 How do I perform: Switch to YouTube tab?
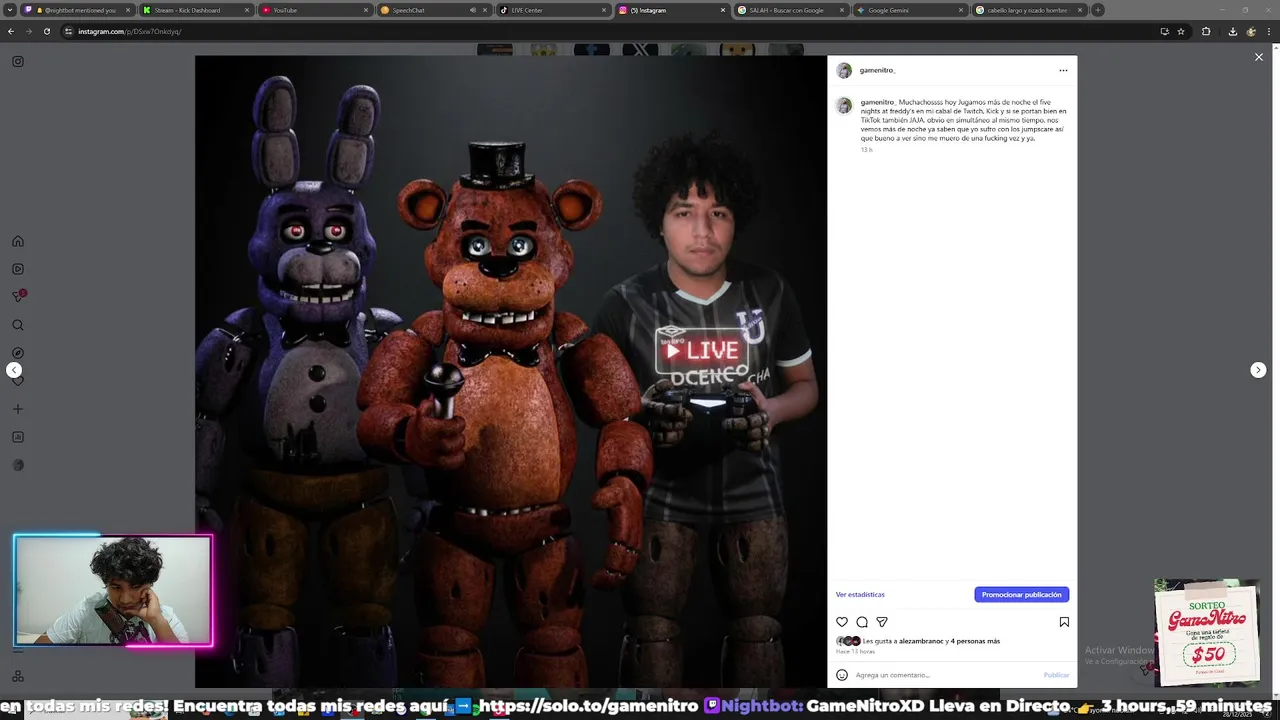click(314, 10)
